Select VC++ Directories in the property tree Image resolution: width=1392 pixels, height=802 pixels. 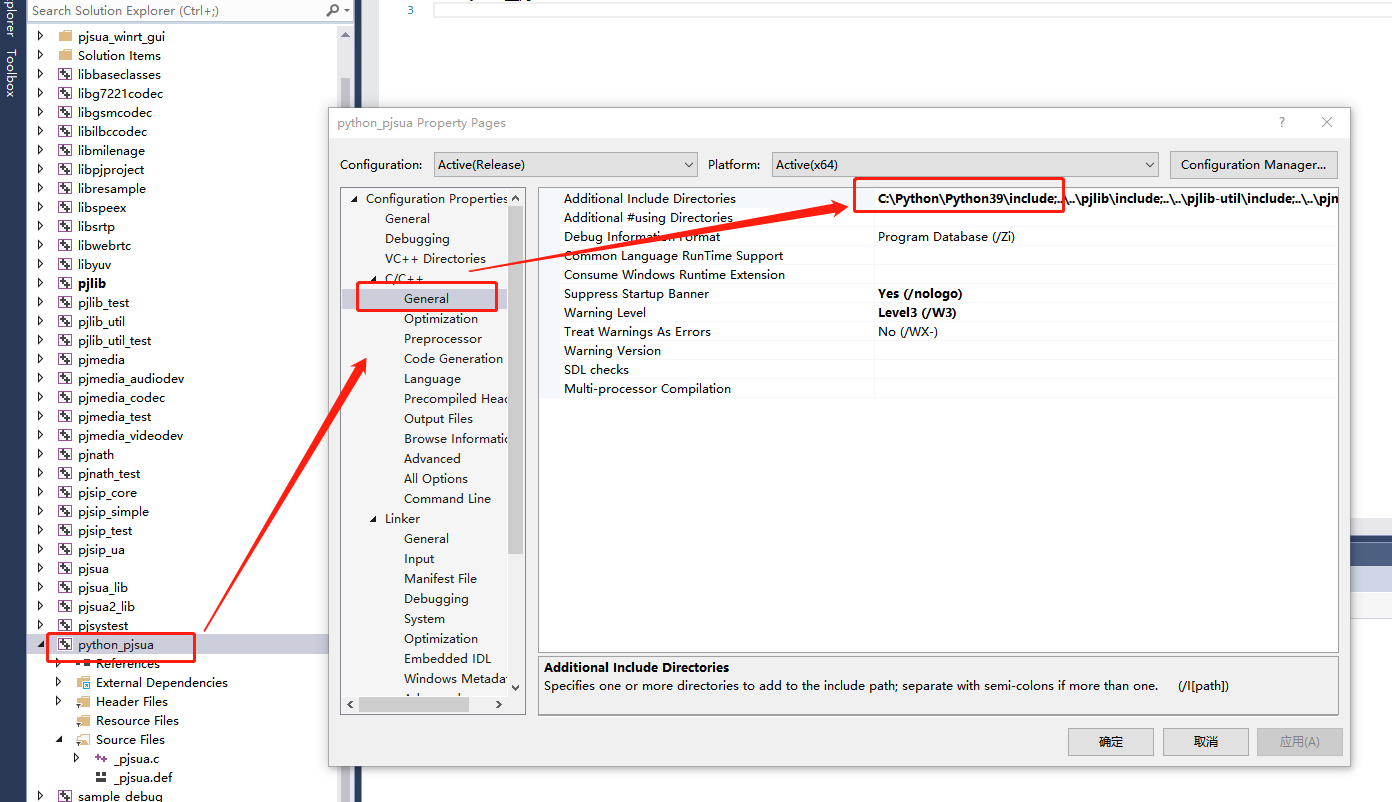point(435,258)
